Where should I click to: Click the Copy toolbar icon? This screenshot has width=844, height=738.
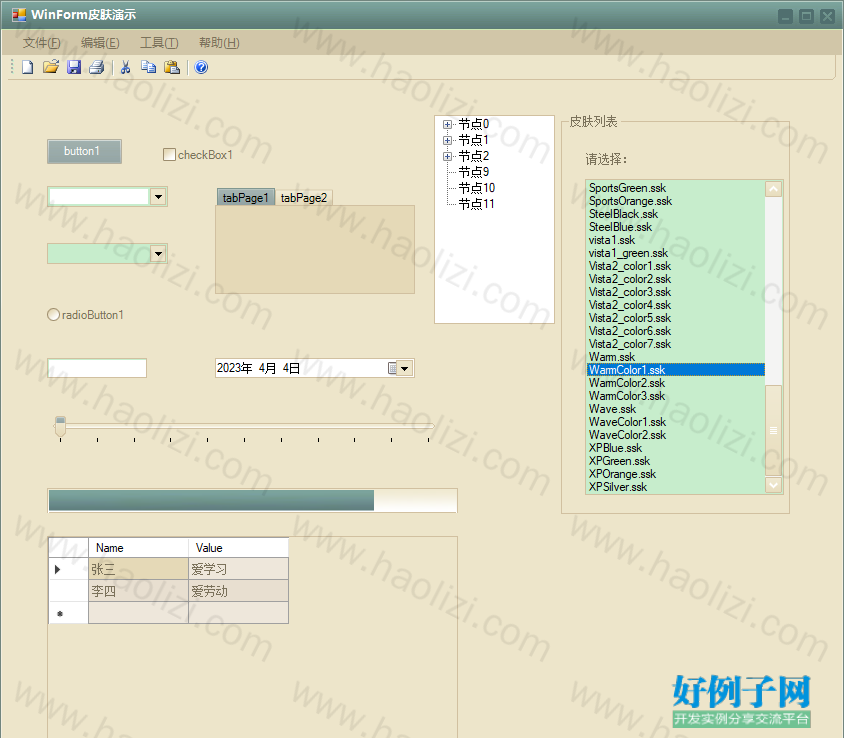coord(149,67)
